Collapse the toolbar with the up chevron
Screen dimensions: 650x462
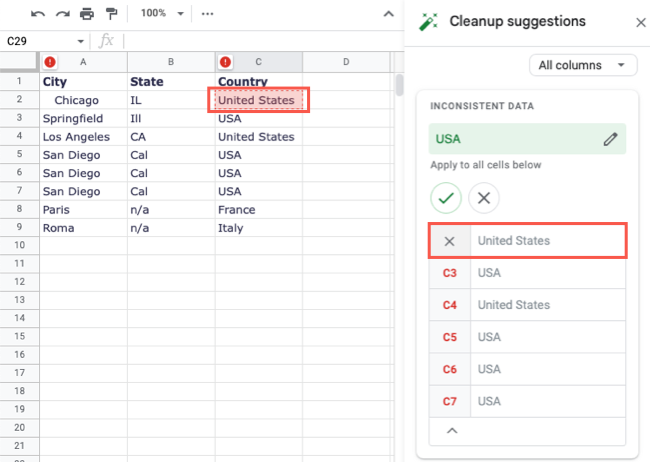tap(388, 14)
